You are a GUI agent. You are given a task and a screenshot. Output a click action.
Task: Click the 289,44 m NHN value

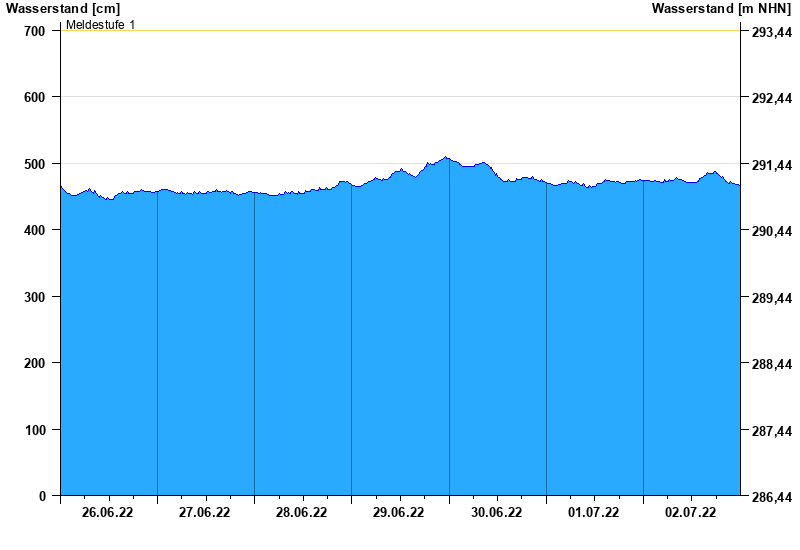[772, 297]
